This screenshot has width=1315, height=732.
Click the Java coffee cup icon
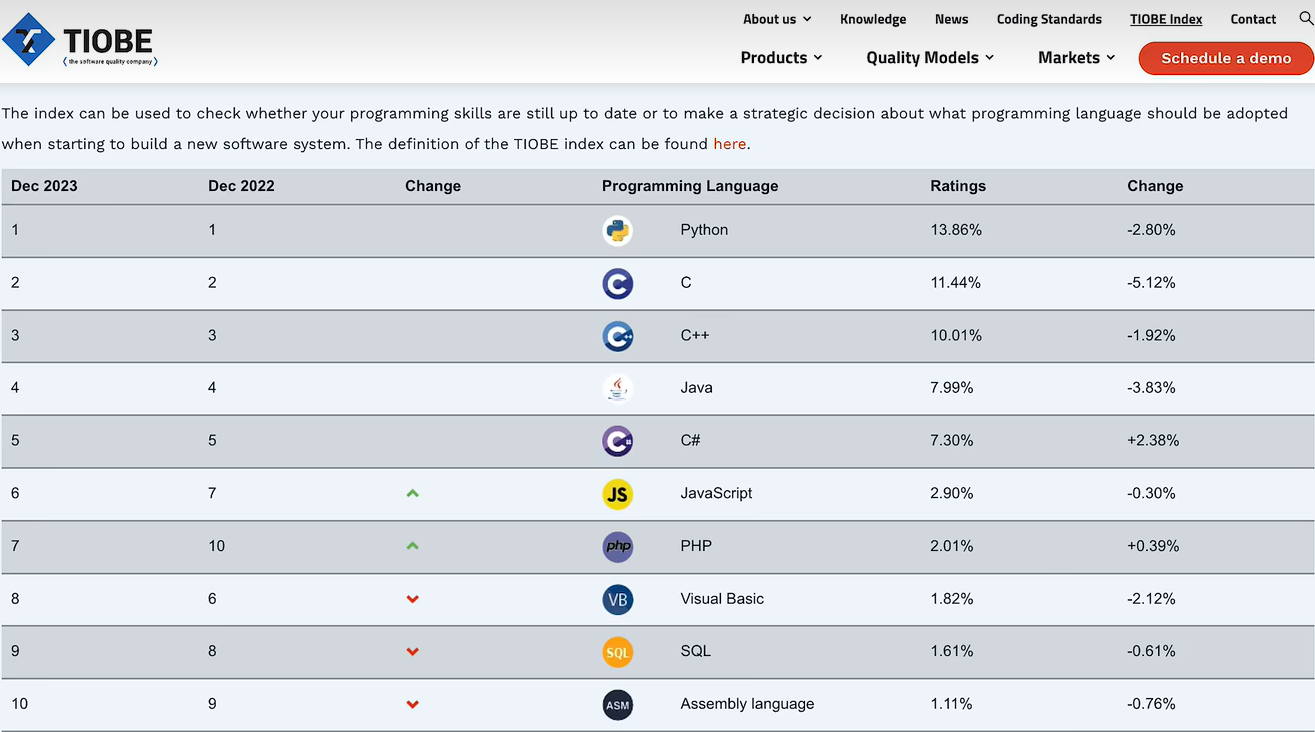618,388
